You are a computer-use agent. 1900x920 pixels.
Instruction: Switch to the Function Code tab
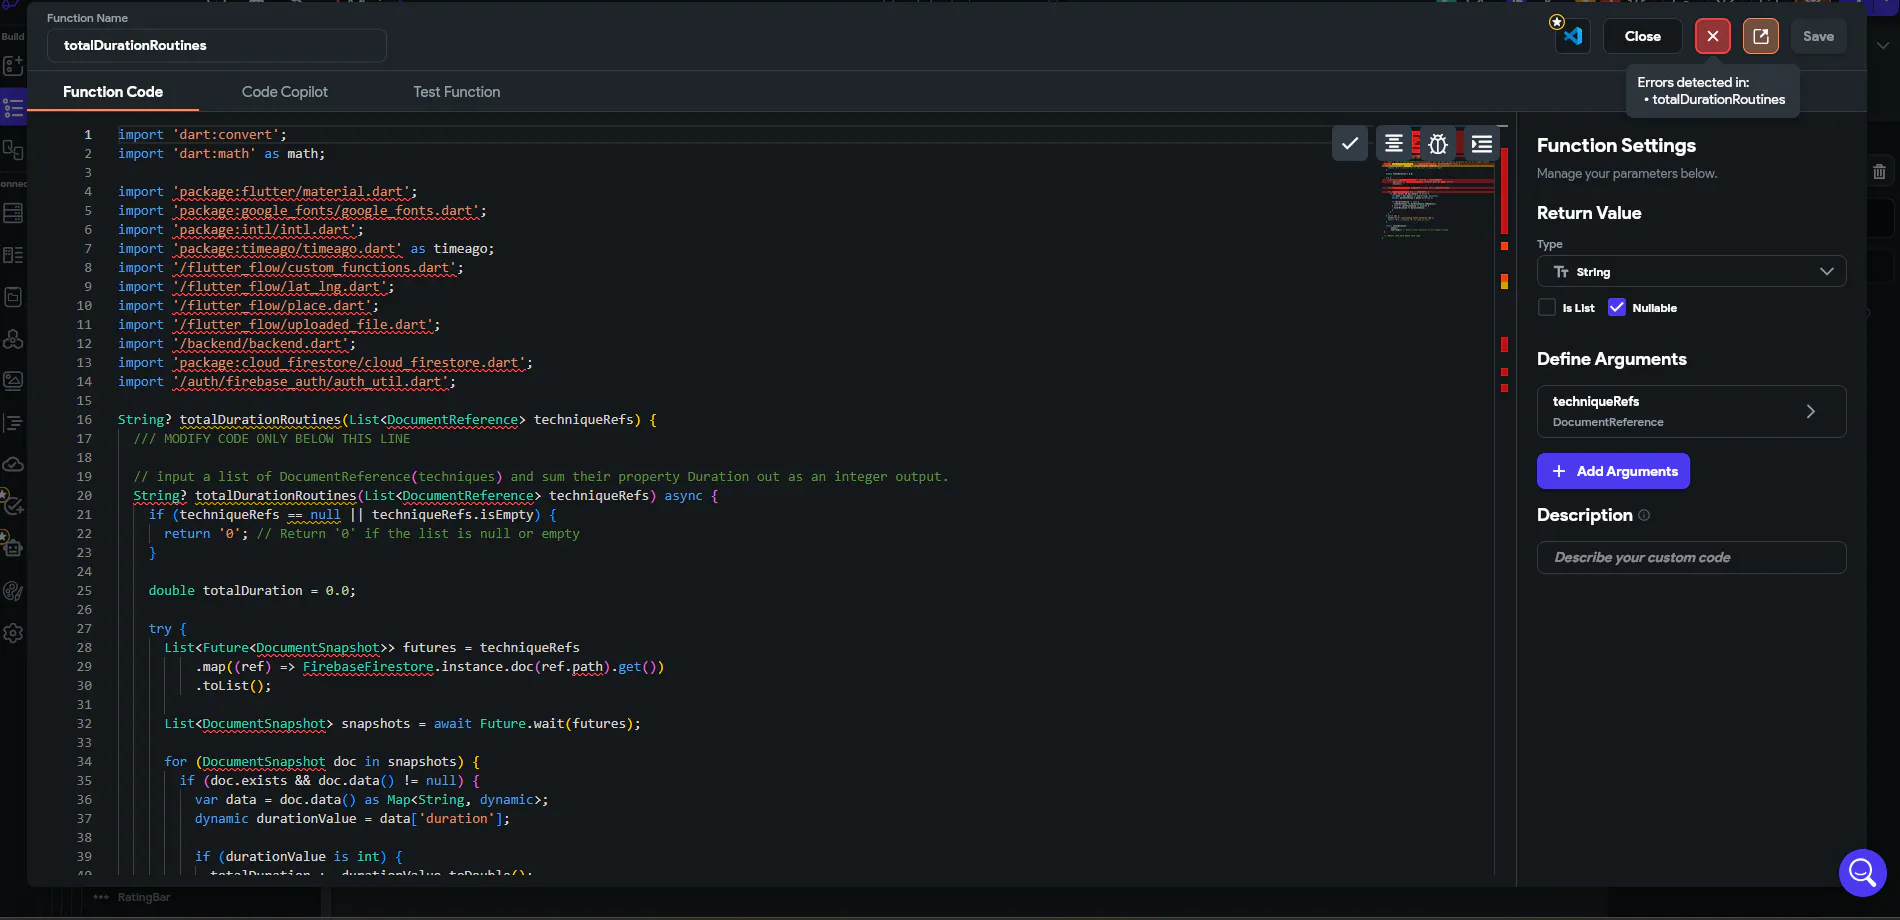point(113,92)
